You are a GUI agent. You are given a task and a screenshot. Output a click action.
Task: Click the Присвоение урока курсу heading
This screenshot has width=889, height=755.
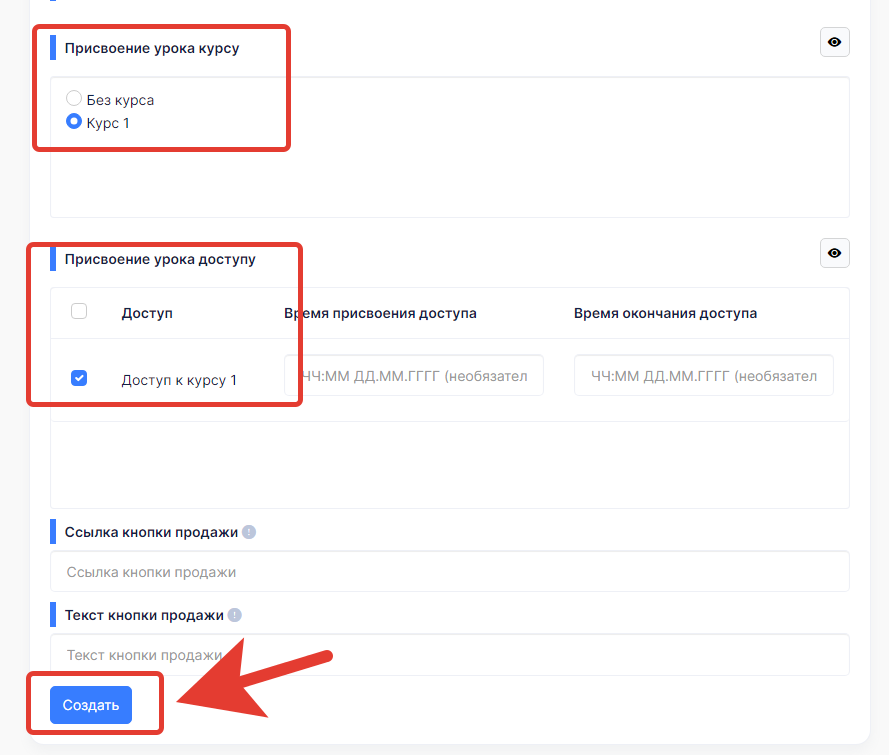click(x=152, y=48)
